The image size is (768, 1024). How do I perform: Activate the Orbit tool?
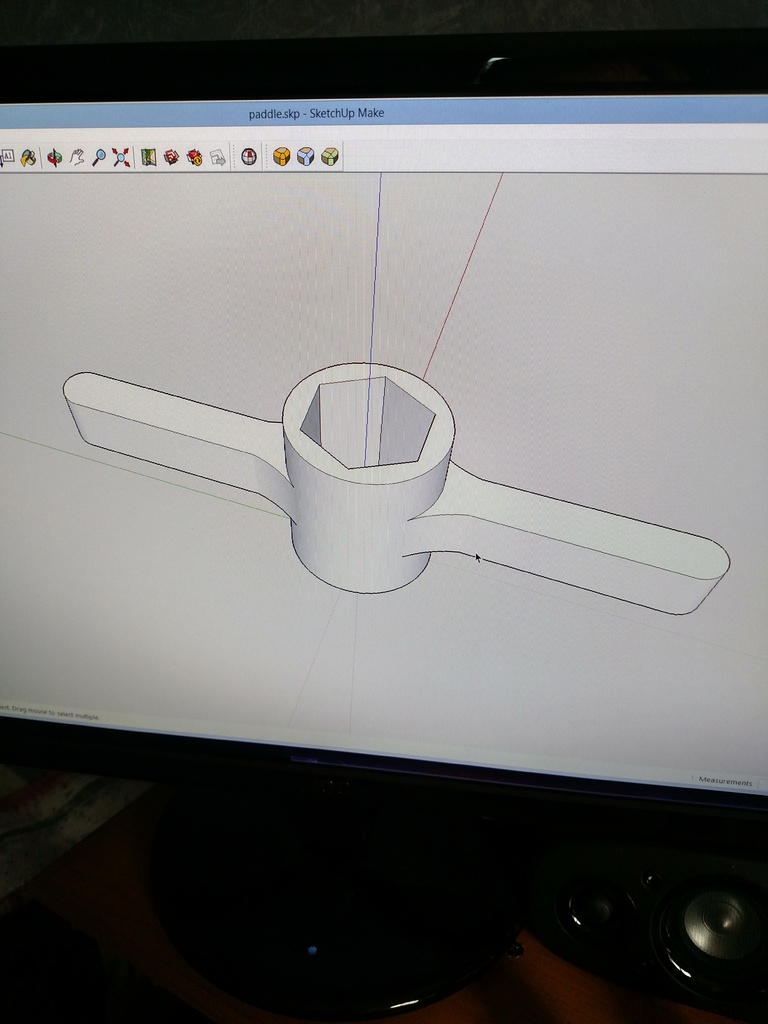click(54, 157)
